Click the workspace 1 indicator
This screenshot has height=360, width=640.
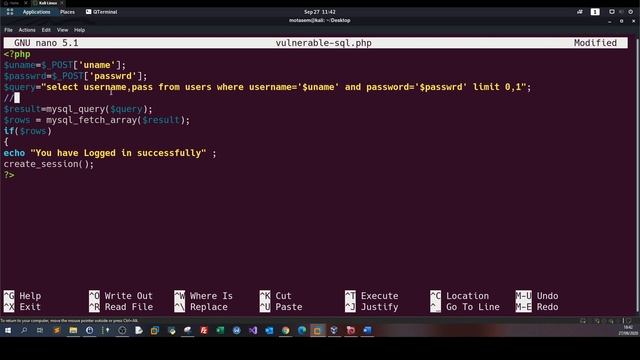[x=595, y=12]
